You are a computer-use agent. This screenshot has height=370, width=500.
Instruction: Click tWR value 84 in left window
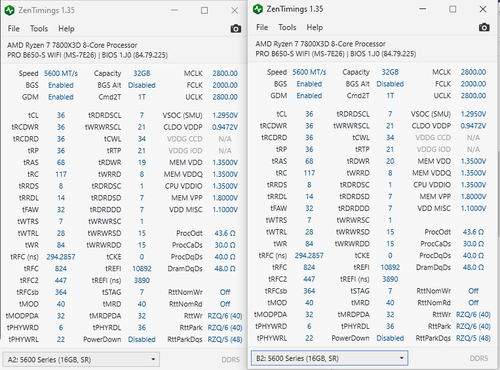point(61,245)
